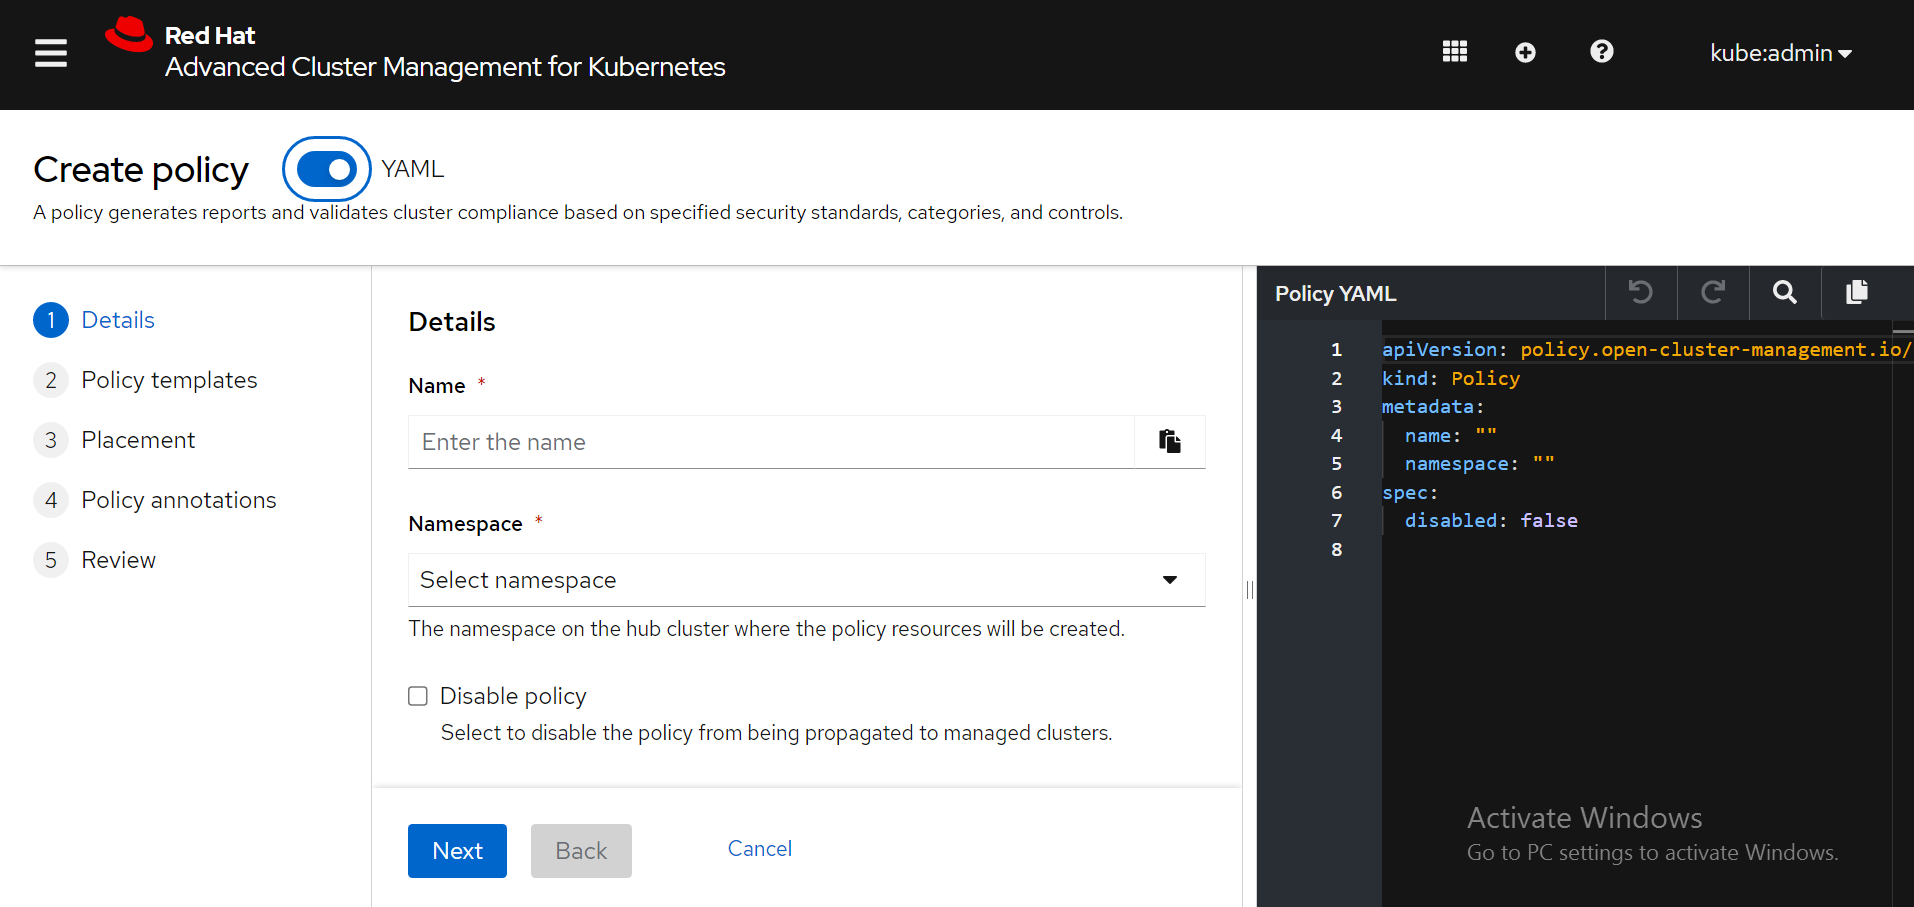Redo the YAML editor change

click(1713, 292)
